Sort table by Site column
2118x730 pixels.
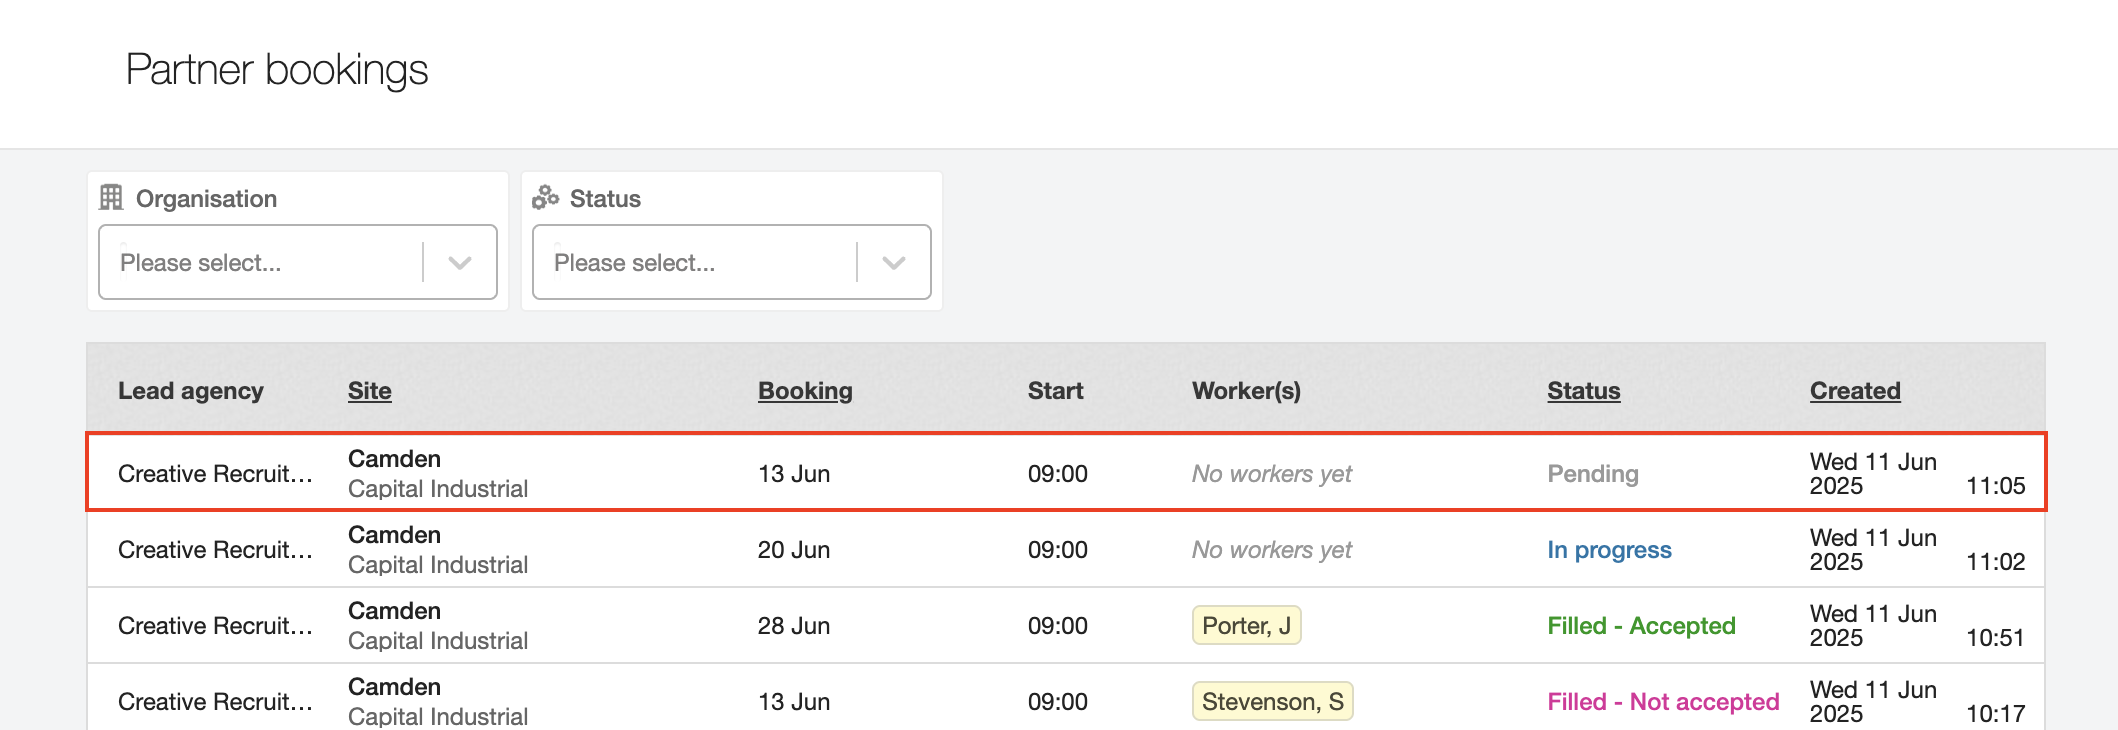click(x=369, y=391)
